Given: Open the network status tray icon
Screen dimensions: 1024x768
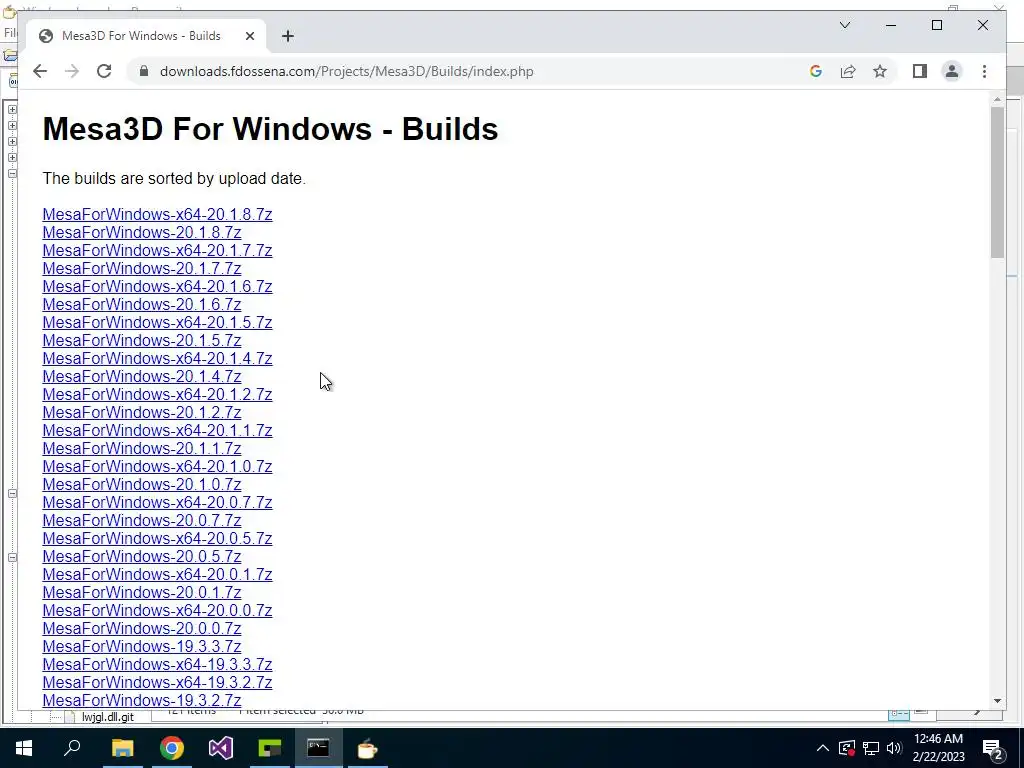Looking at the screenshot, I should pos(871,748).
